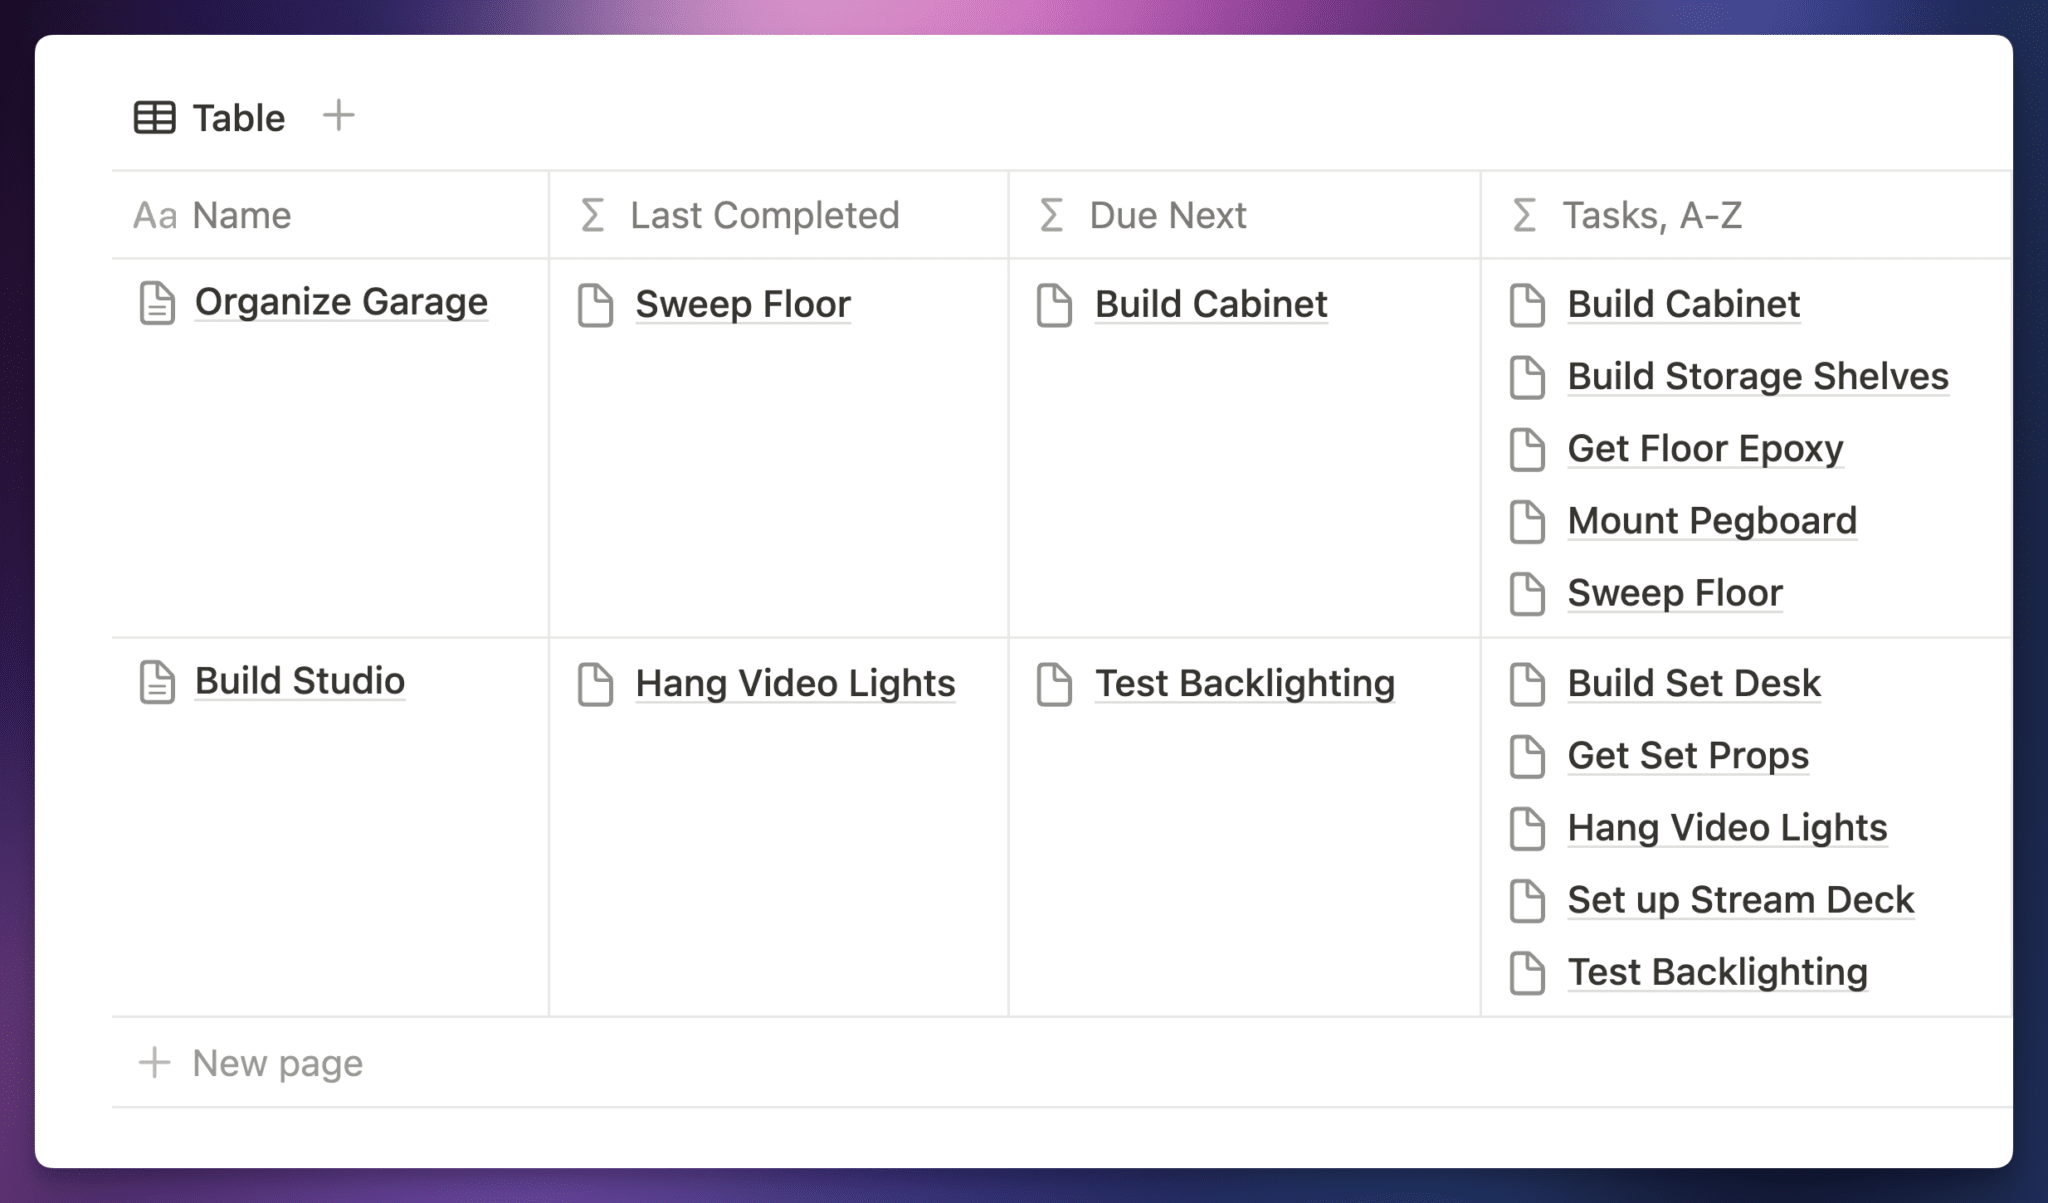Open the Name column header menu
This screenshot has width=2048, height=1203.
click(242, 215)
